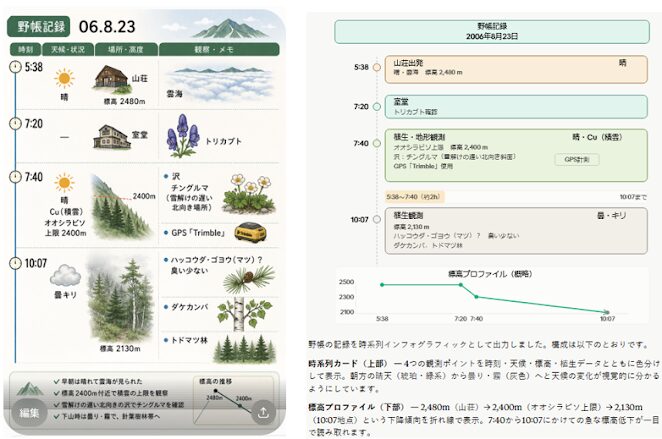Tap the share upload icon button
Screen dimensions: 662x439
click(x=263, y=412)
